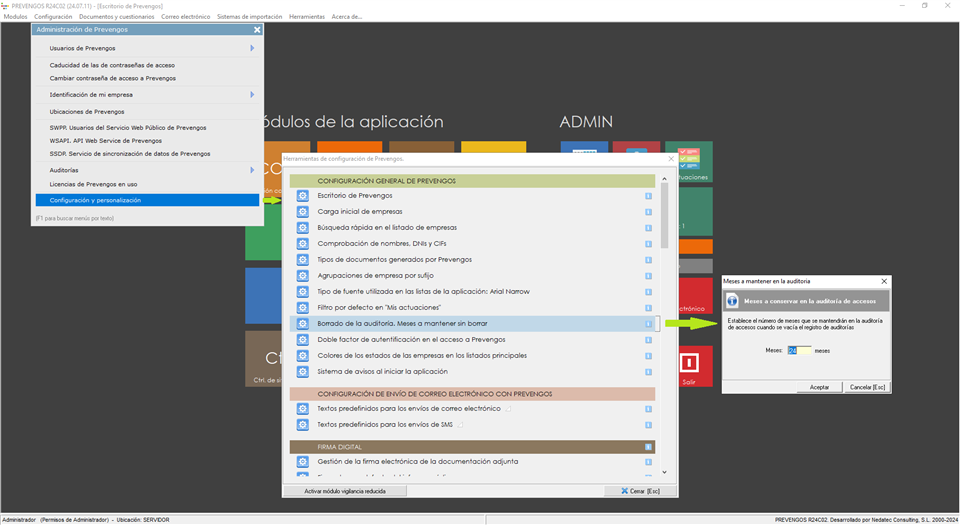Expand the Auditorías submenu arrow
Image resolution: width=960 pixels, height=525 pixels.
tap(252, 170)
